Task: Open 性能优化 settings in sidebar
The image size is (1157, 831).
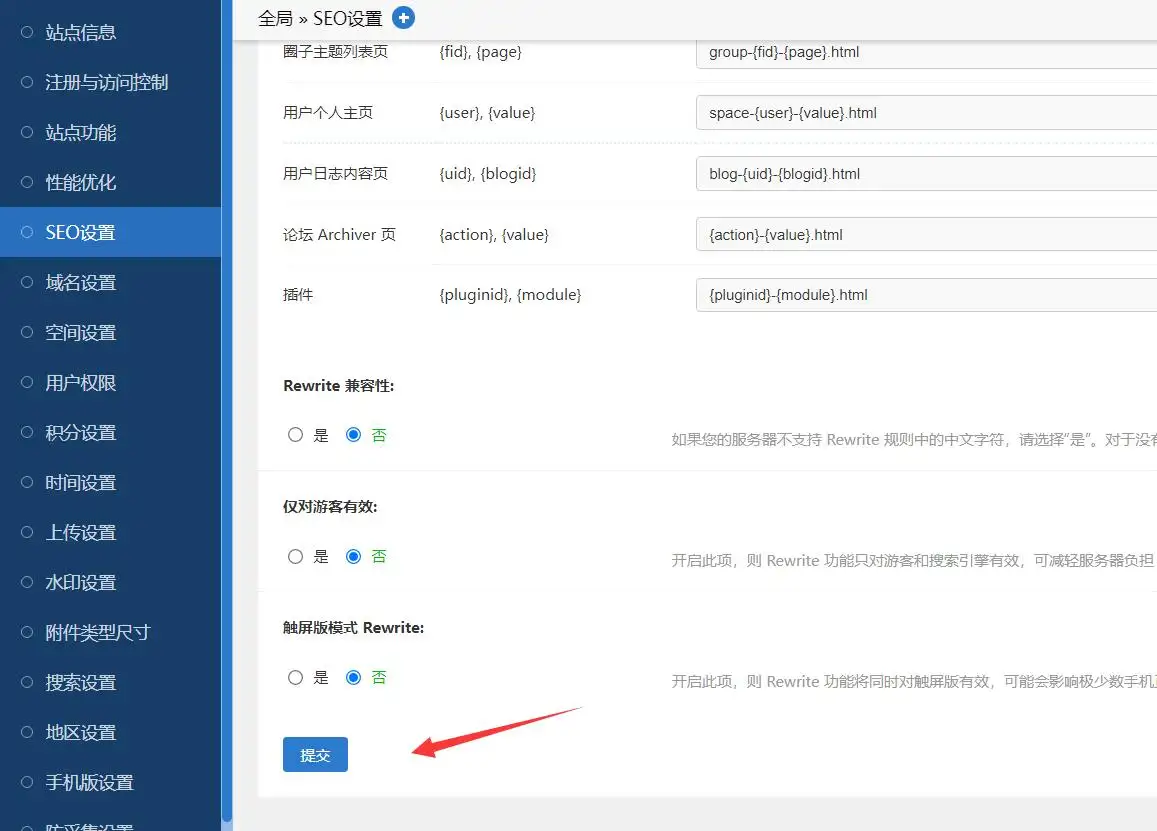Action: pyautogui.click(x=81, y=182)
